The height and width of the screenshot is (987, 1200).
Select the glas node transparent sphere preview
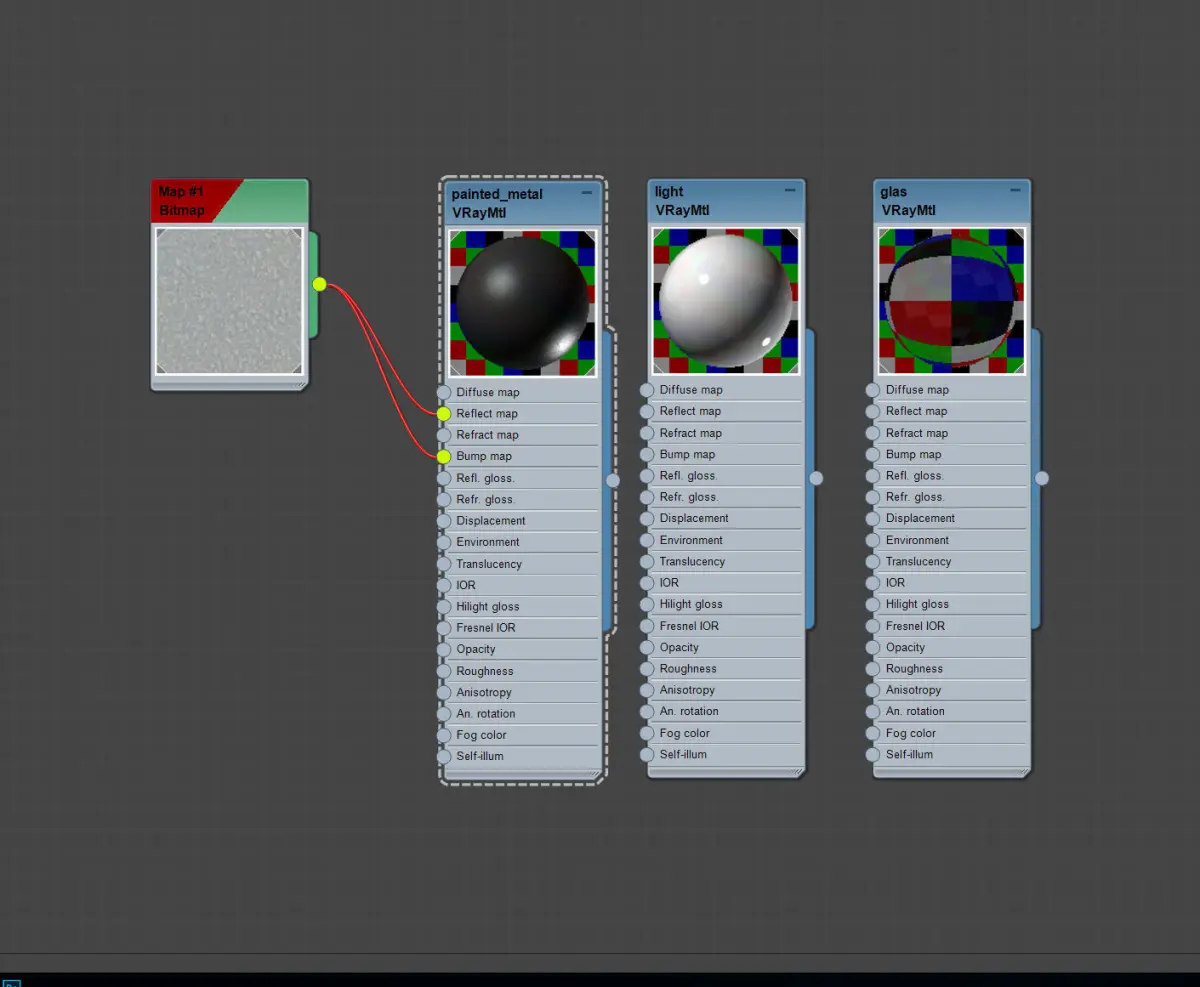pyautogui.click(x=952, y=301)
